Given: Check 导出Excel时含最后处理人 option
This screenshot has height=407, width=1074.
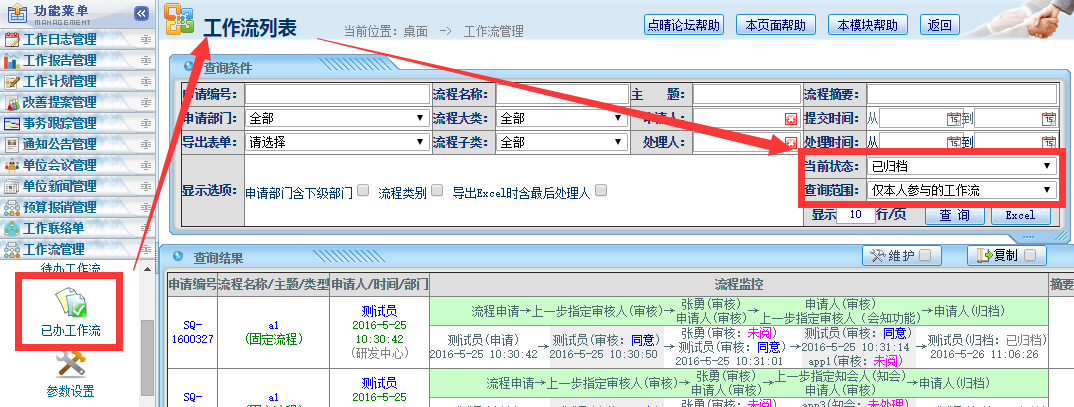Looking at the screenshot, I should [601, 190].
